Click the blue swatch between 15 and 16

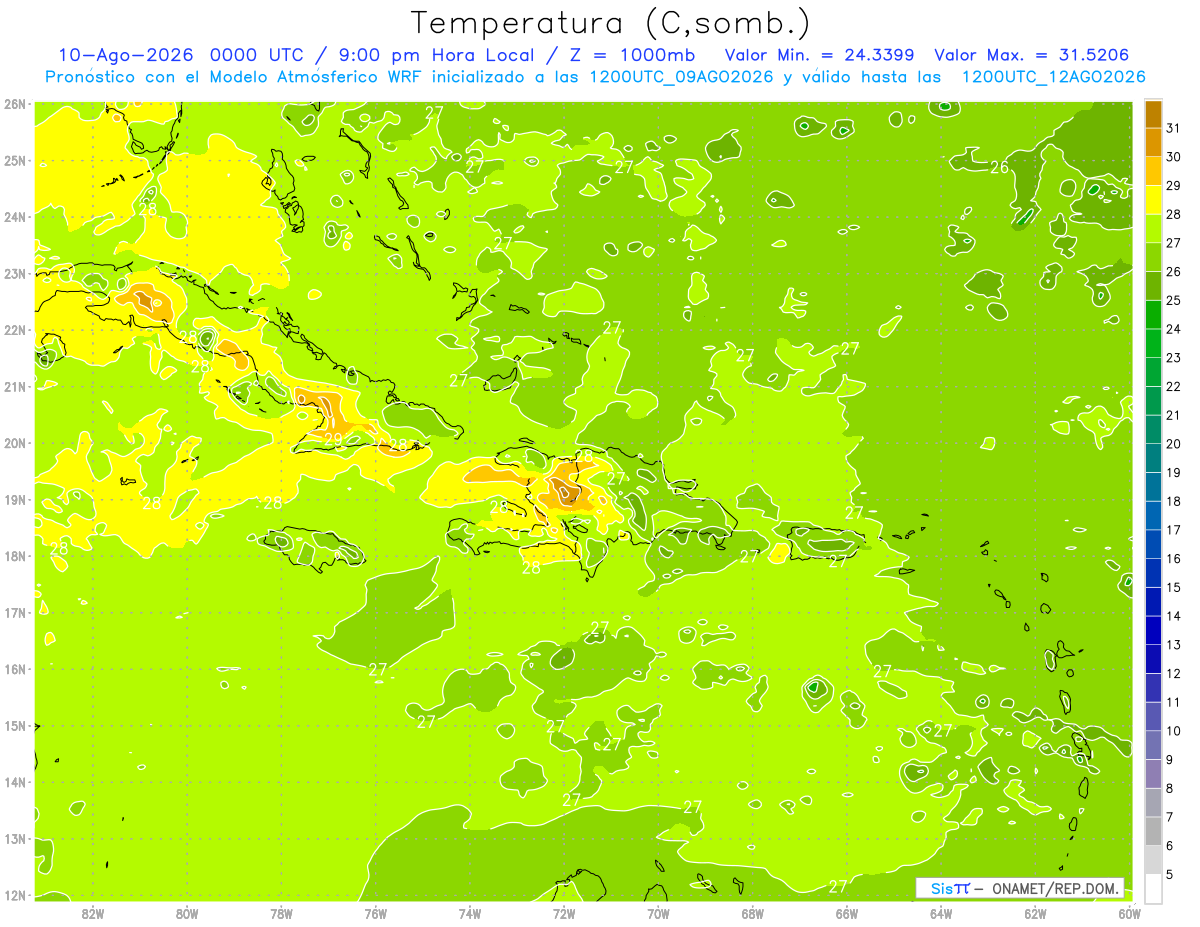[x=1153, y=573]
